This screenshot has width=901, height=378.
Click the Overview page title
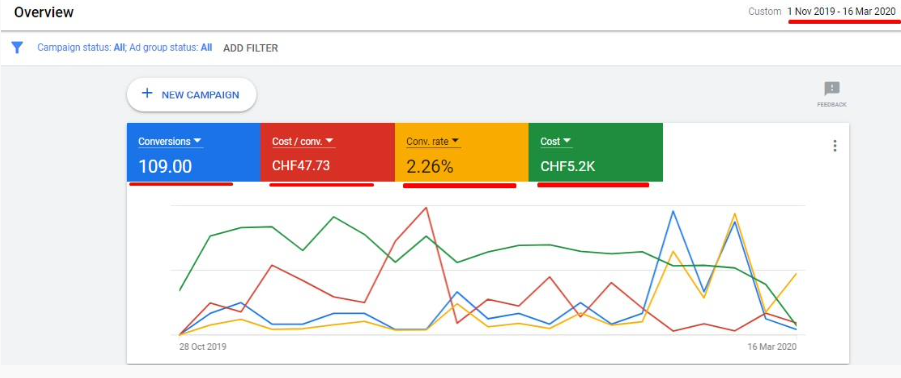coord(44,12)
